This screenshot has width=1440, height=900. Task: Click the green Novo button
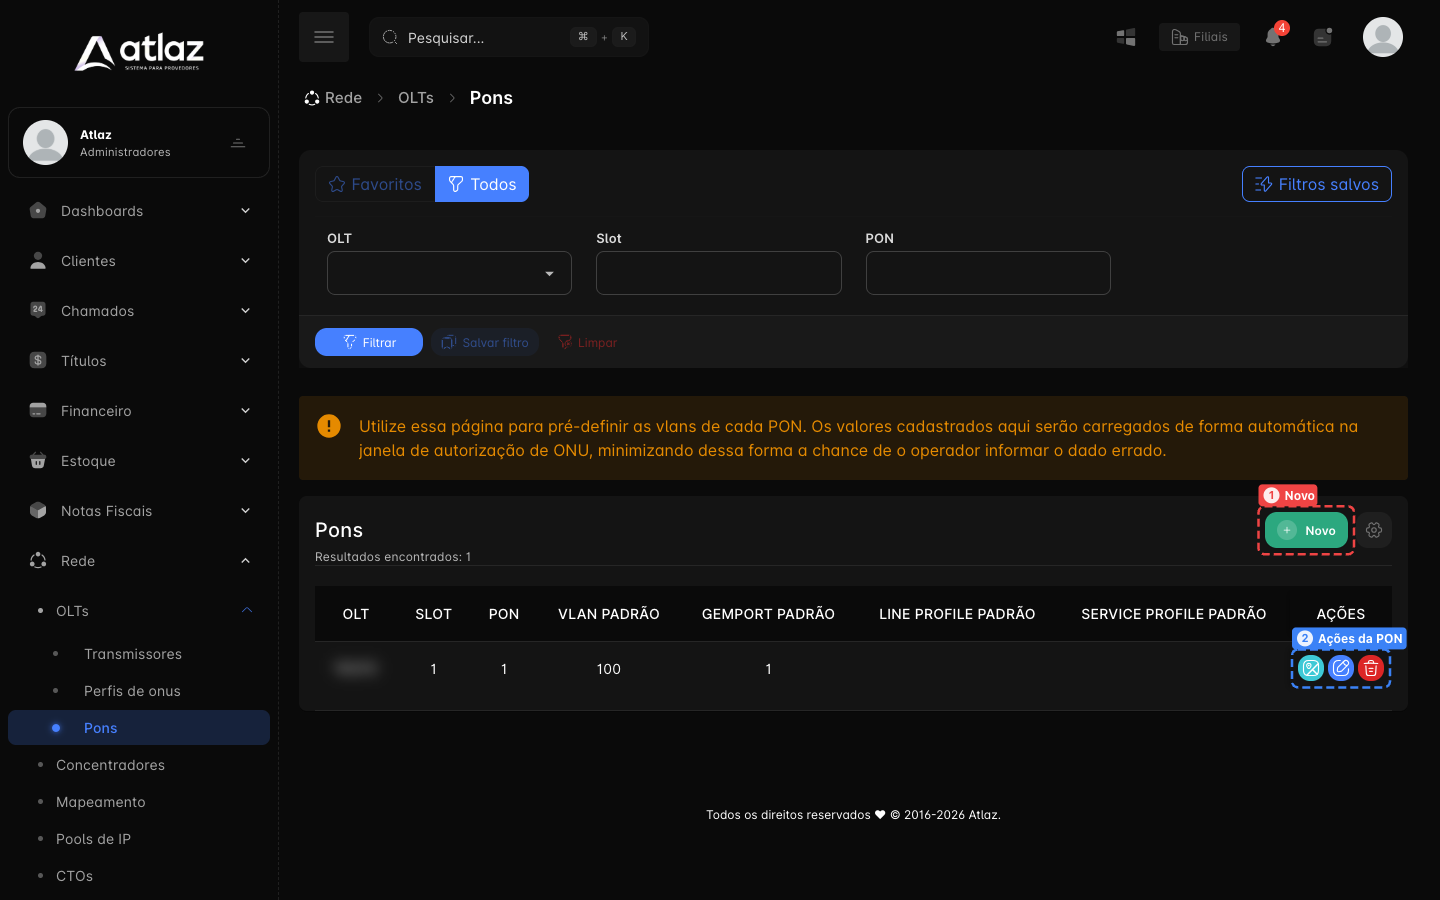(1306, 530)
